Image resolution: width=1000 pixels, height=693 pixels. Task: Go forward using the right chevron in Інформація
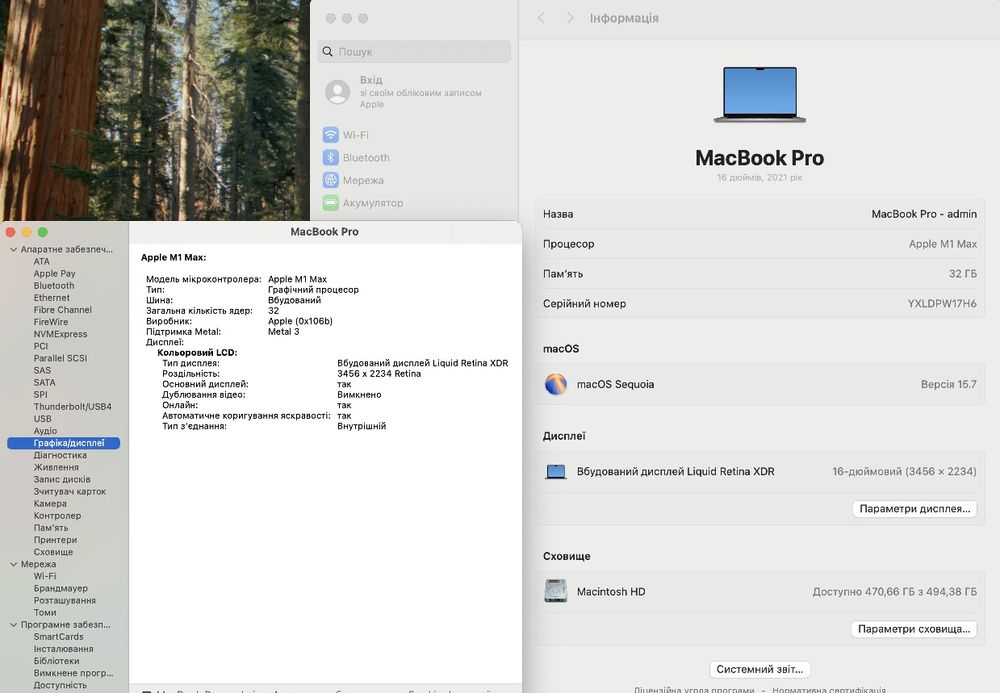pyautogui.click(x=570, y=18)
